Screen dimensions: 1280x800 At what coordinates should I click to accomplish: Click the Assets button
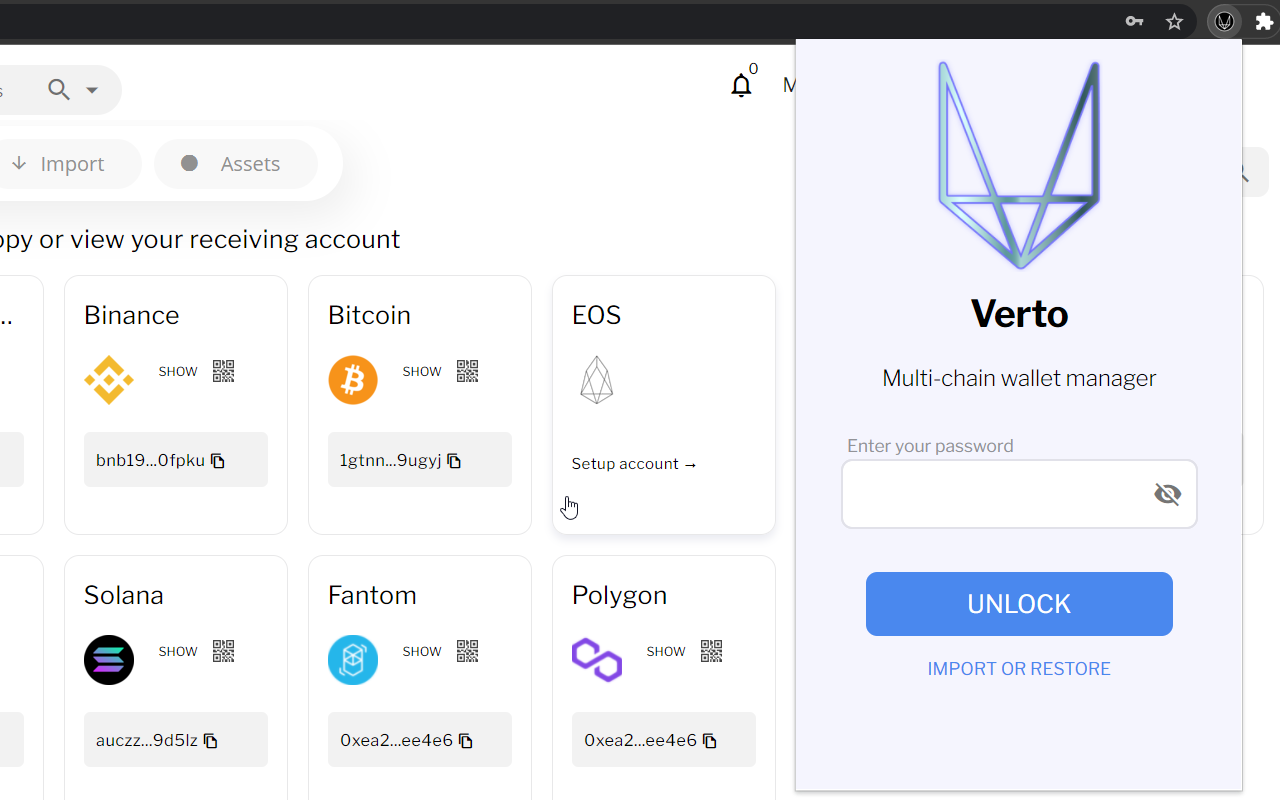[236, 164]
